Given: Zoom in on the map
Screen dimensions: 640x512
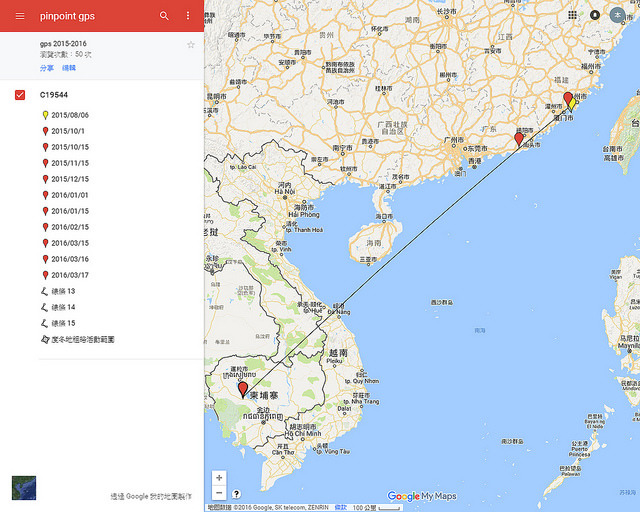Looking at the screenshot, I should click(219, 477).
